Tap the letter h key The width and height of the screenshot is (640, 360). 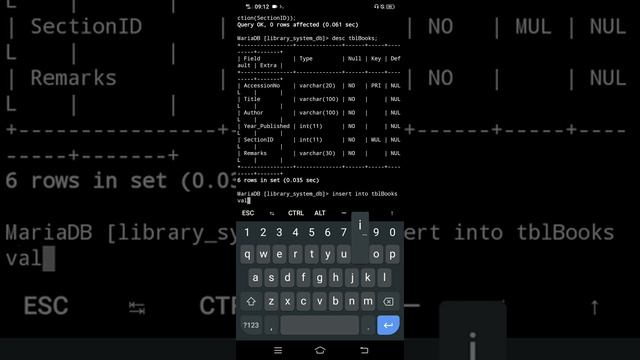(336, 278)
